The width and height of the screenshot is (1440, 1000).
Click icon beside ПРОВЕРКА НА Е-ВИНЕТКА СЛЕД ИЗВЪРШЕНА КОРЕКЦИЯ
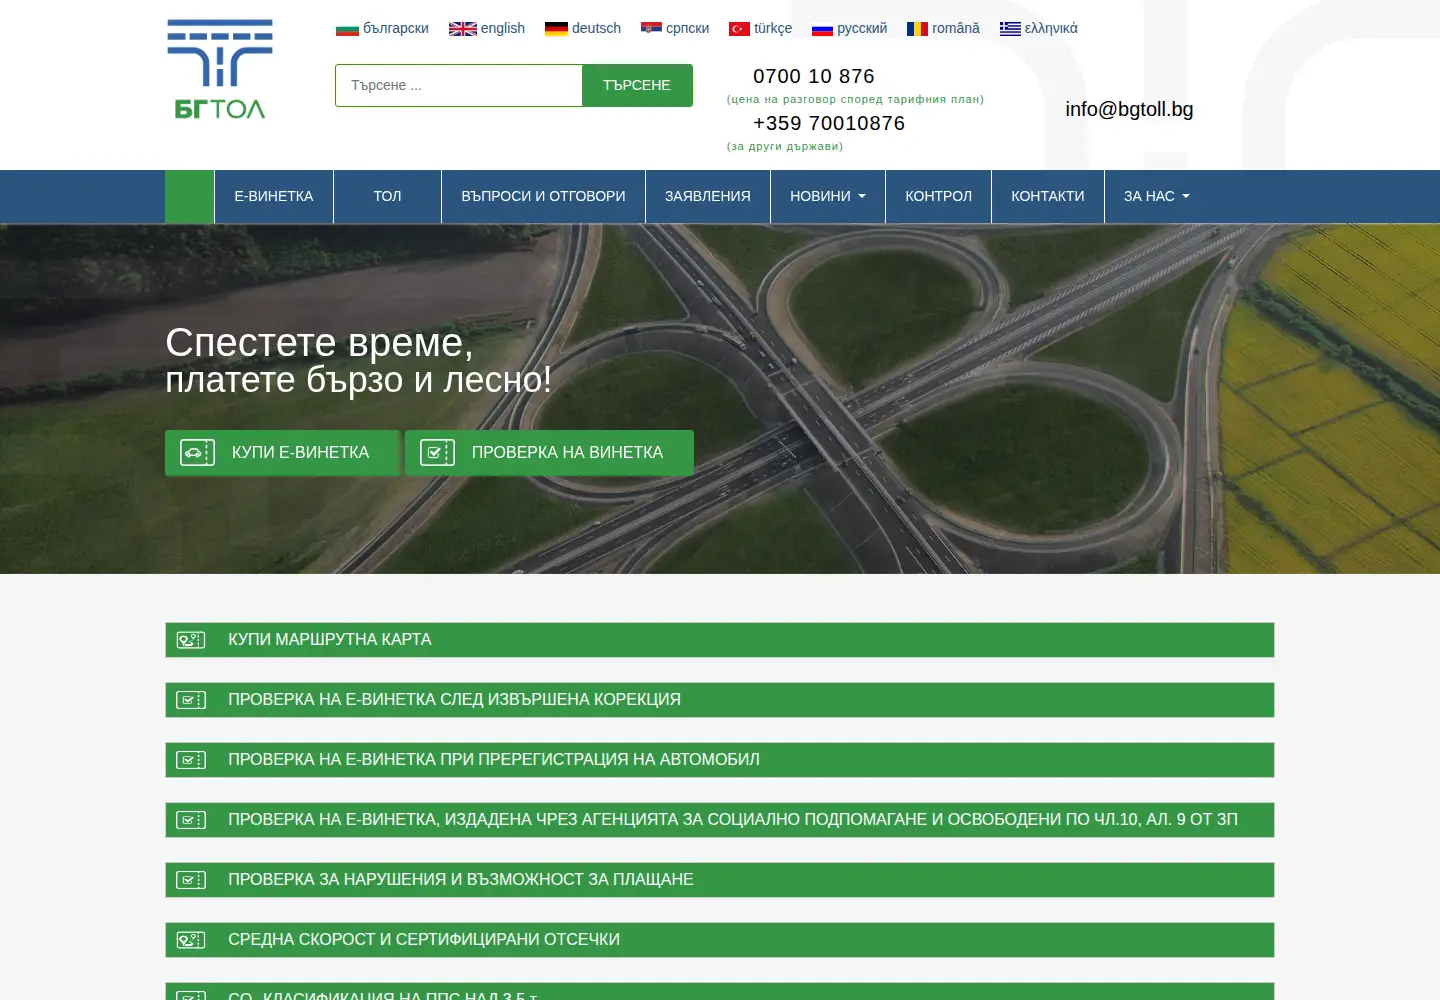(191, 700)
